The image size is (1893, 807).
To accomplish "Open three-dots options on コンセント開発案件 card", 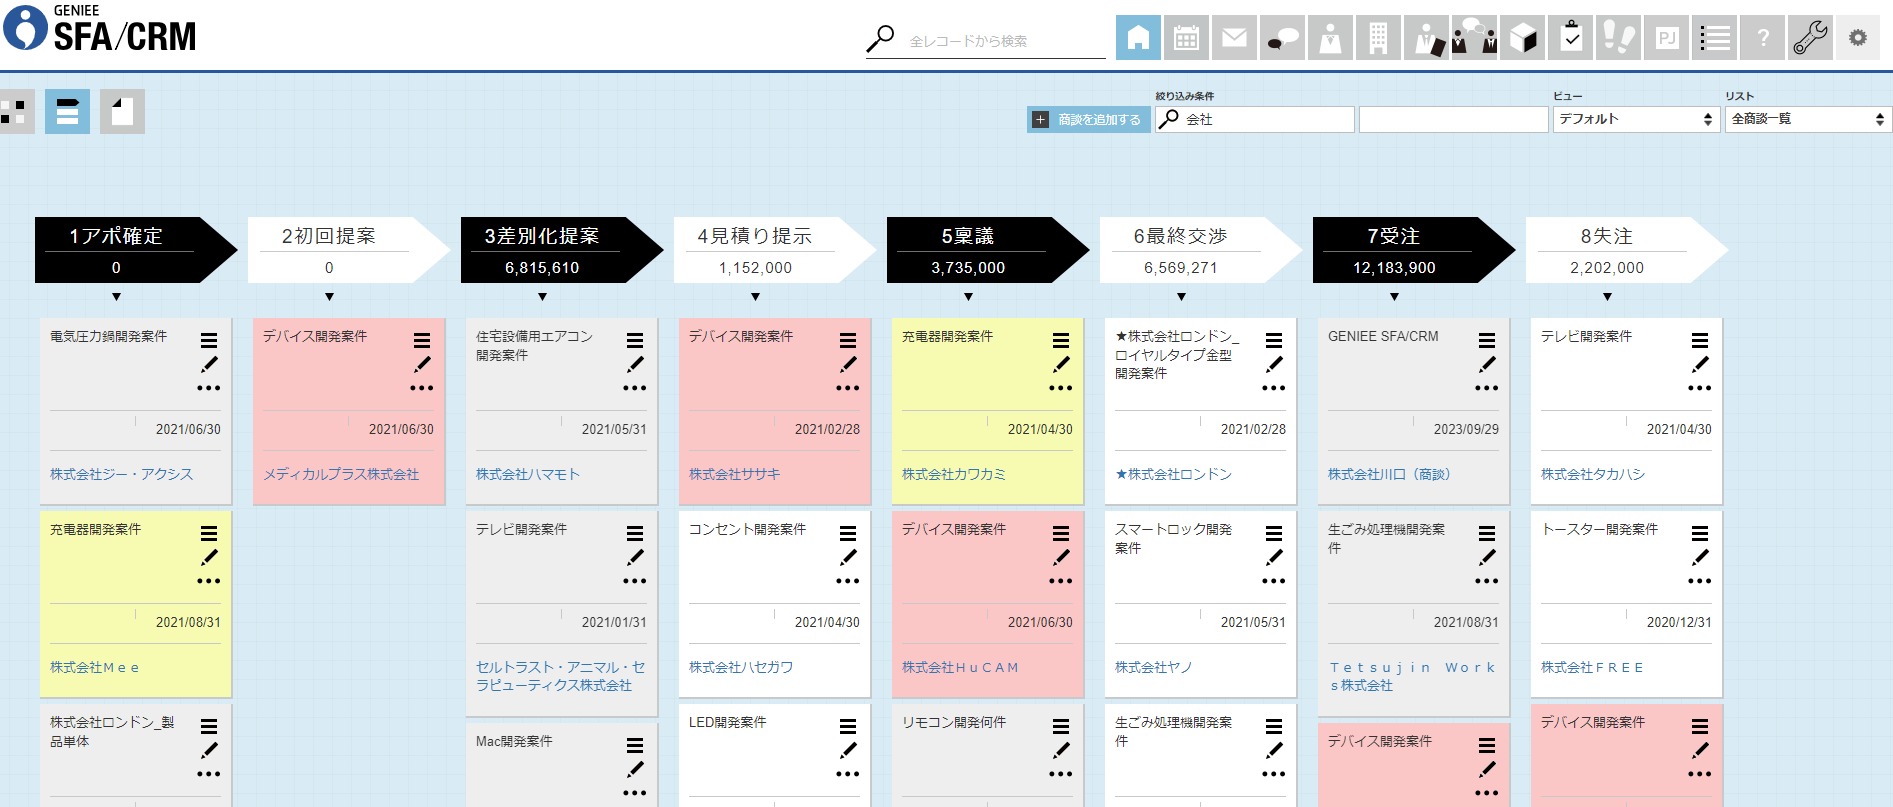I will coord(848,581).
